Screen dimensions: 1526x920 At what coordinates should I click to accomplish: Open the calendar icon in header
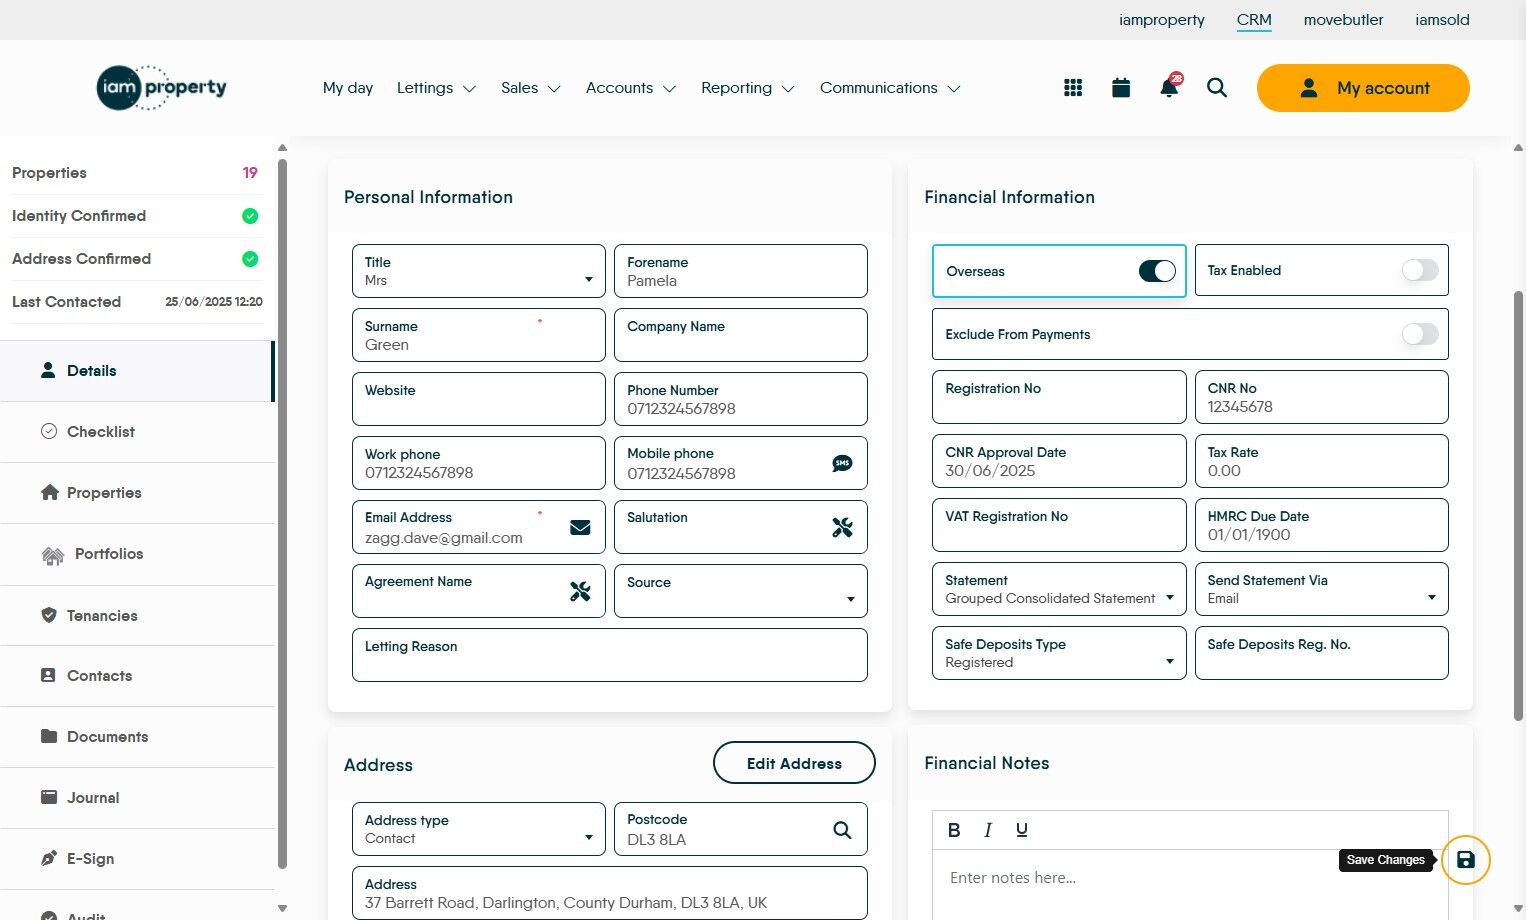click(1121, 88)
